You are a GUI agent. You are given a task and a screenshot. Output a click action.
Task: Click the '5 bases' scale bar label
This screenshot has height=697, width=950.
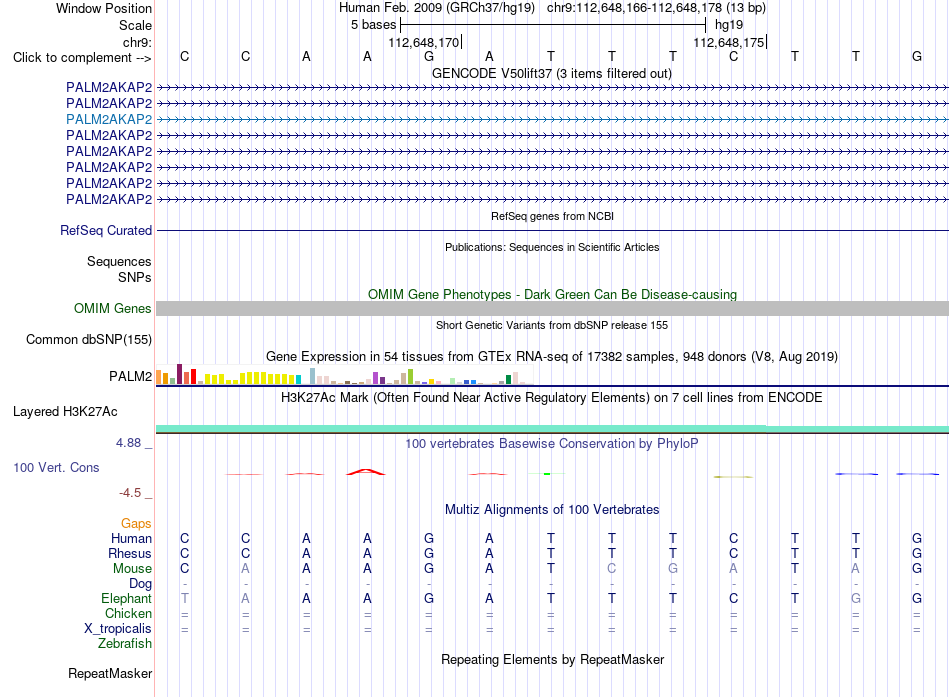373,25
